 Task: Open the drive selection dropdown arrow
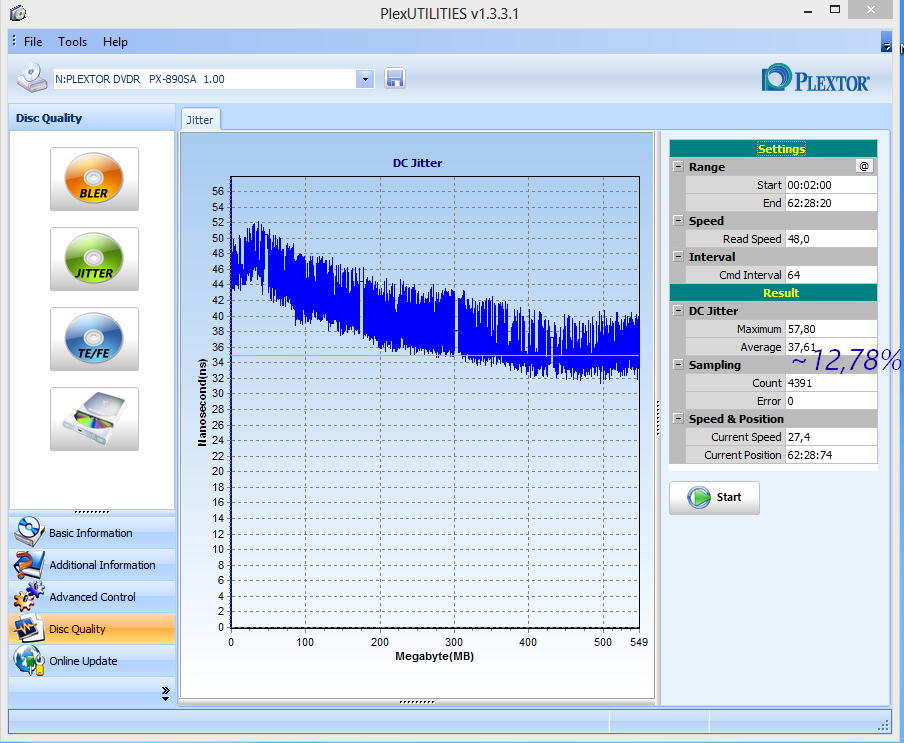365,79
